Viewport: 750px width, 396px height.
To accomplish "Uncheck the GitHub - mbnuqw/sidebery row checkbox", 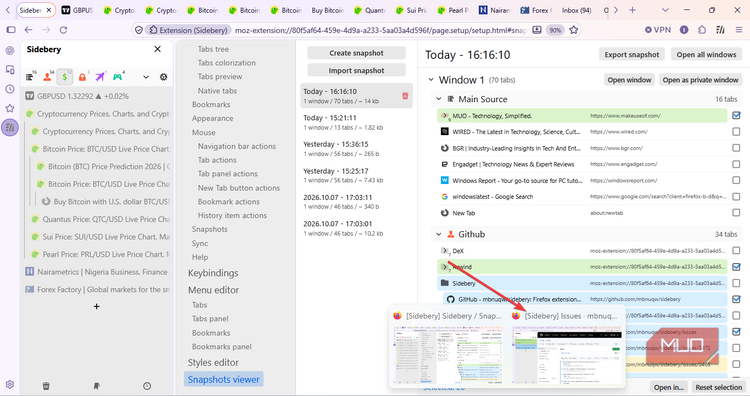I will (x=736, y=299).
